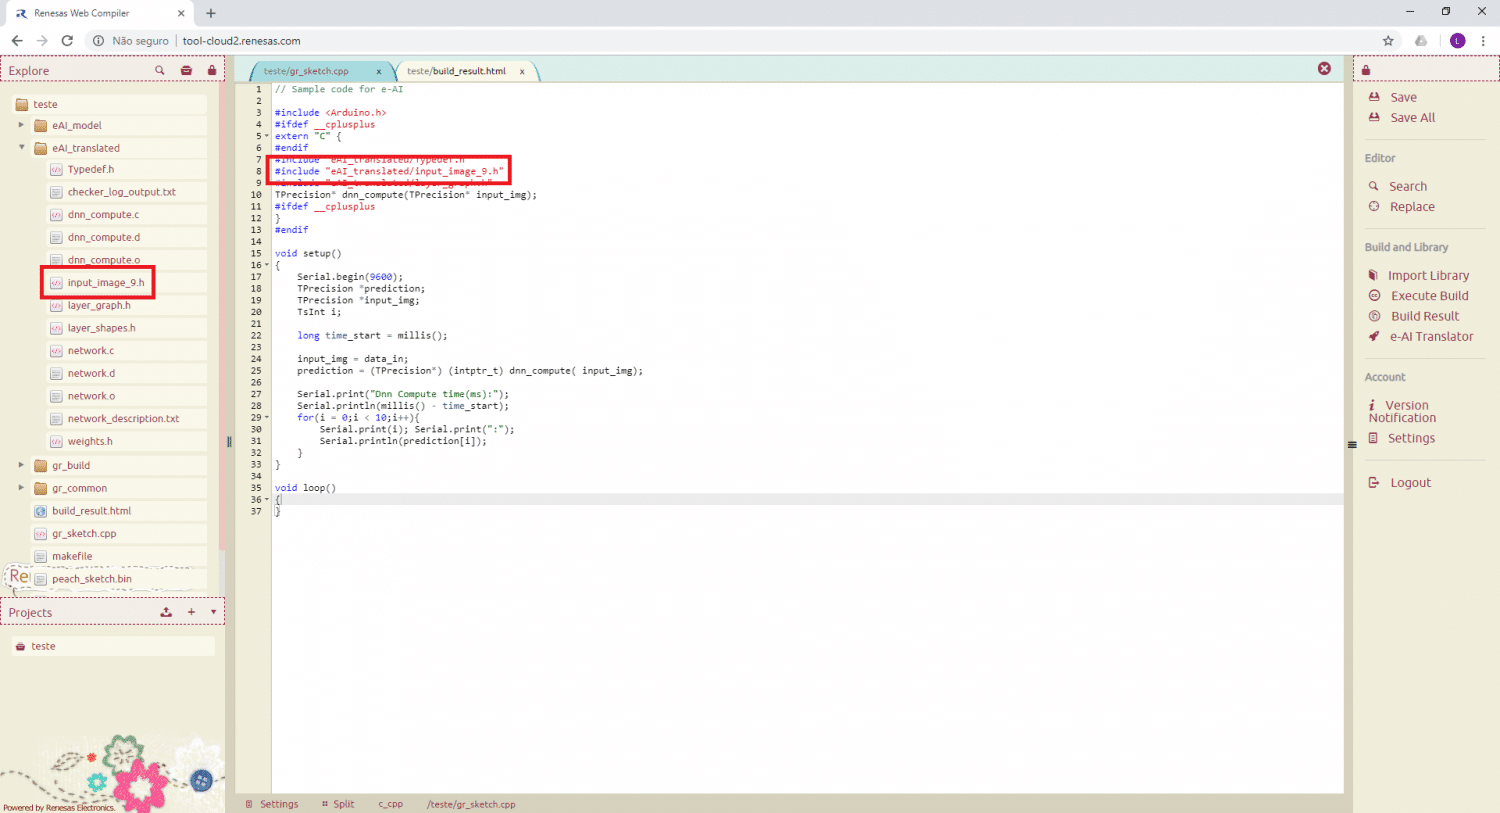1500x813 pixels.
Task: Expand the eAI_model folder
Action: 21,125
